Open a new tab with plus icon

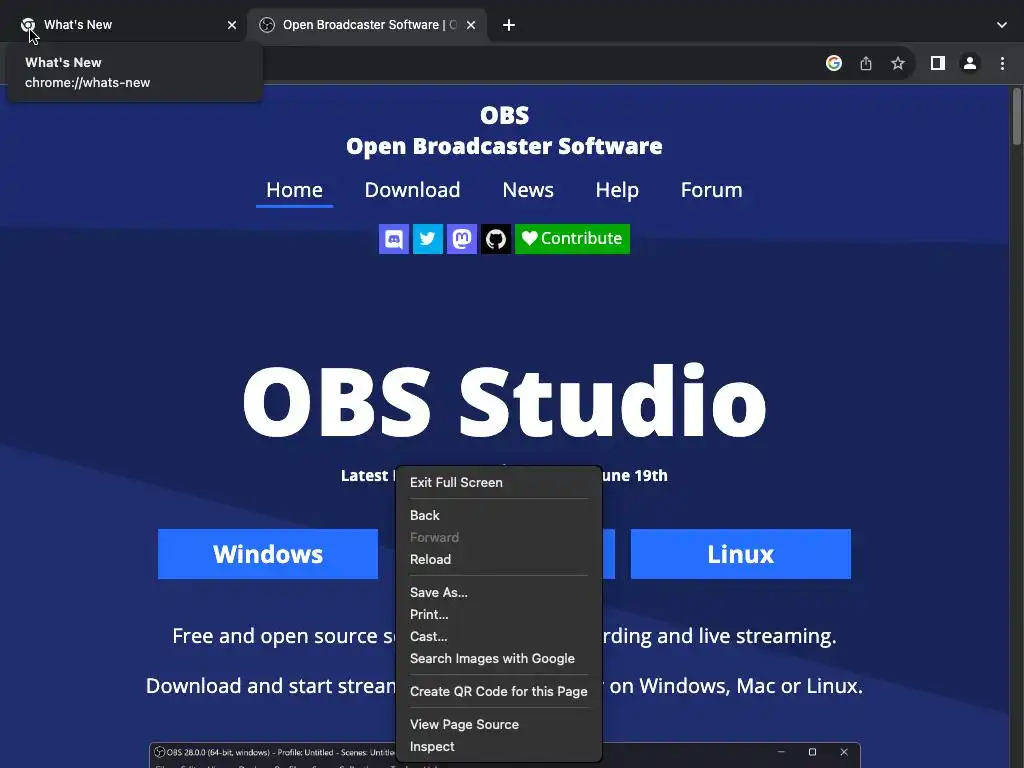click(509, 25)
